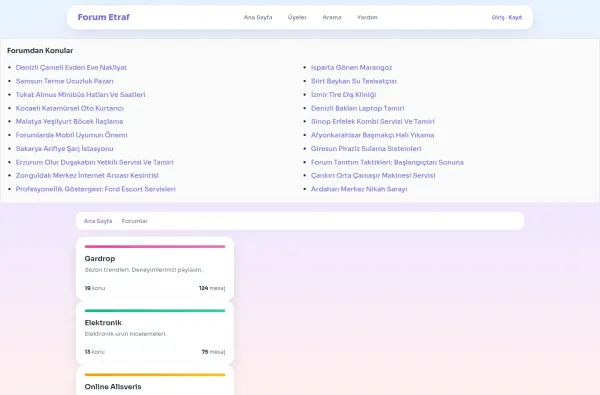Open topic Siirt Baykan Su Tesisatçısı

pos(354,81)
